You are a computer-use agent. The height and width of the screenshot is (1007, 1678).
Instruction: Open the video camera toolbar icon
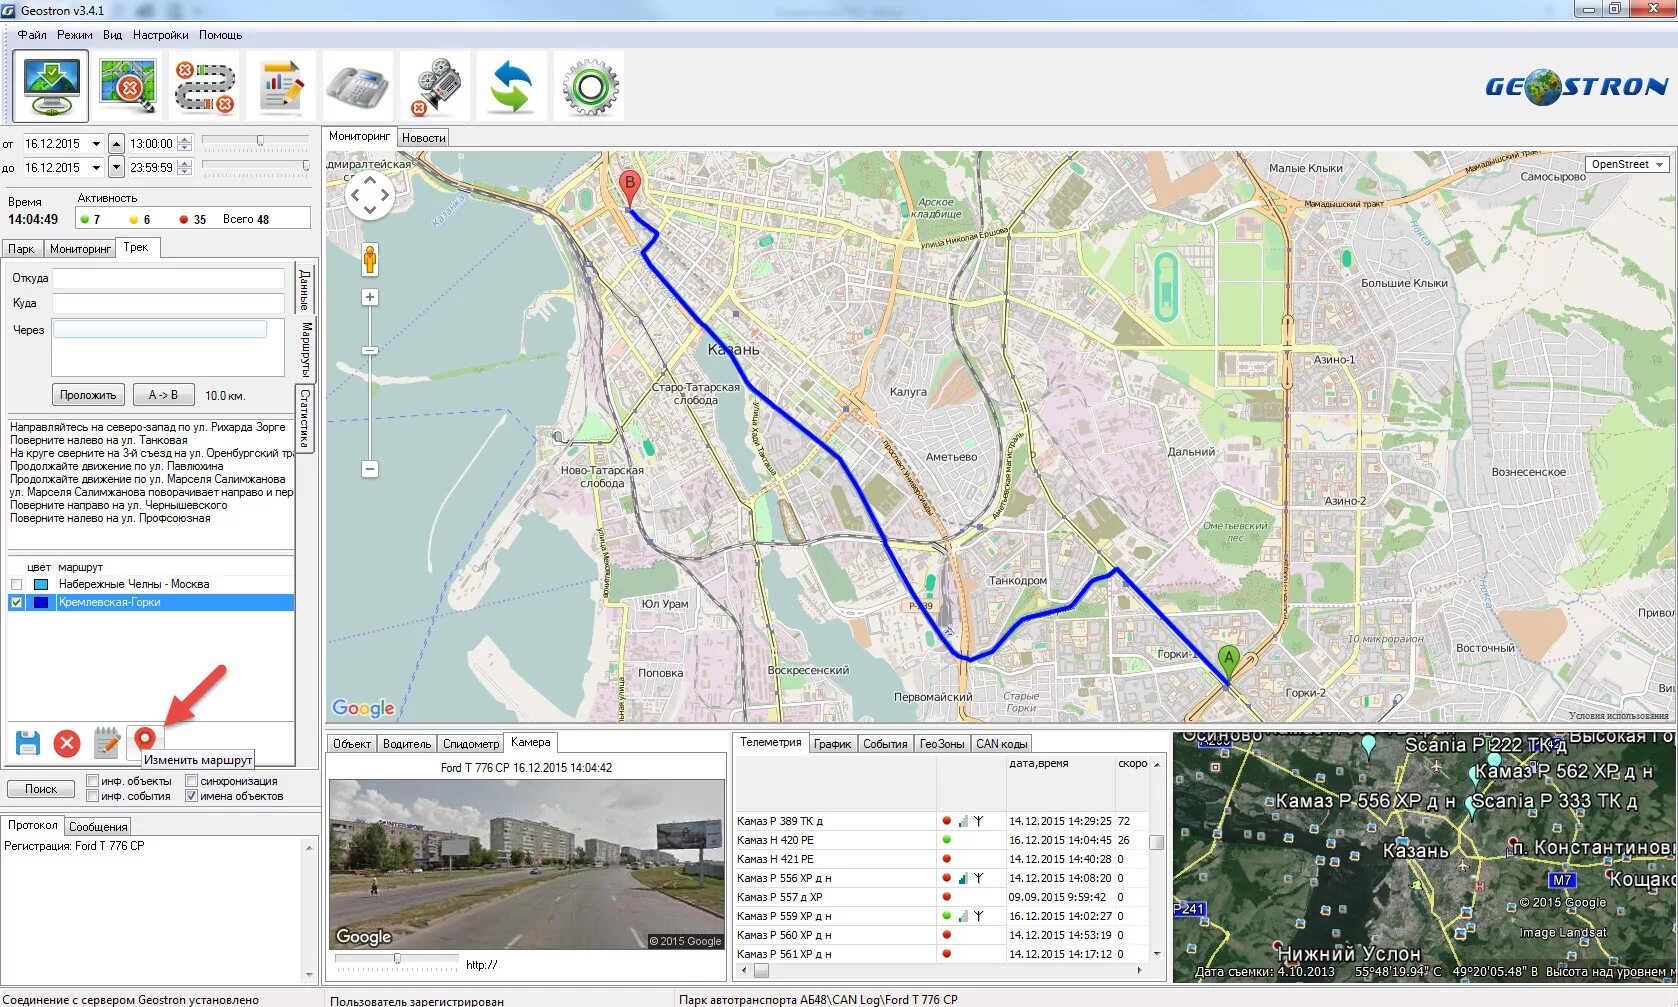(x=435, y=87)
